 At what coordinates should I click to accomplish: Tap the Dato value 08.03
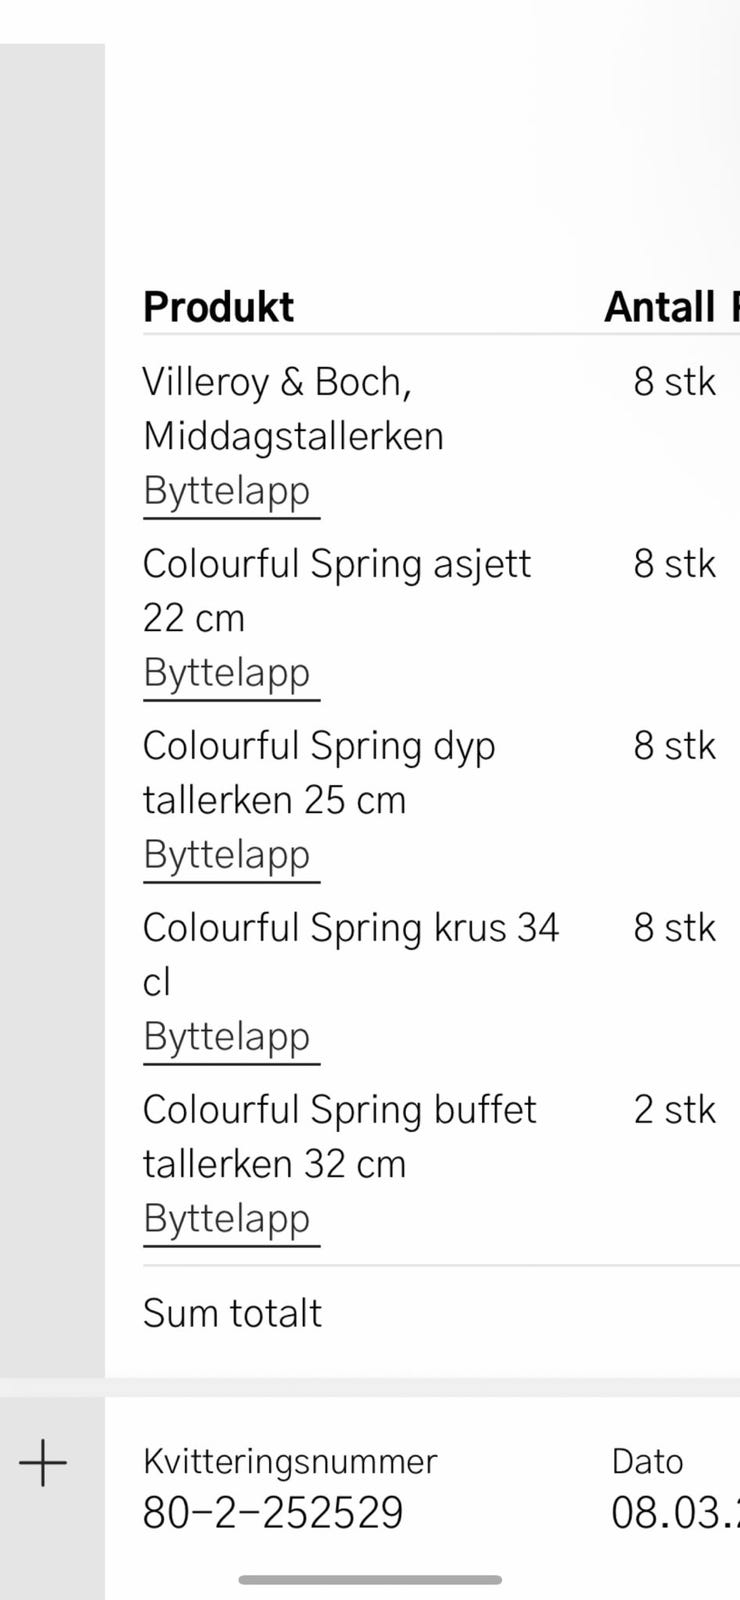(x=675, y=1513)
